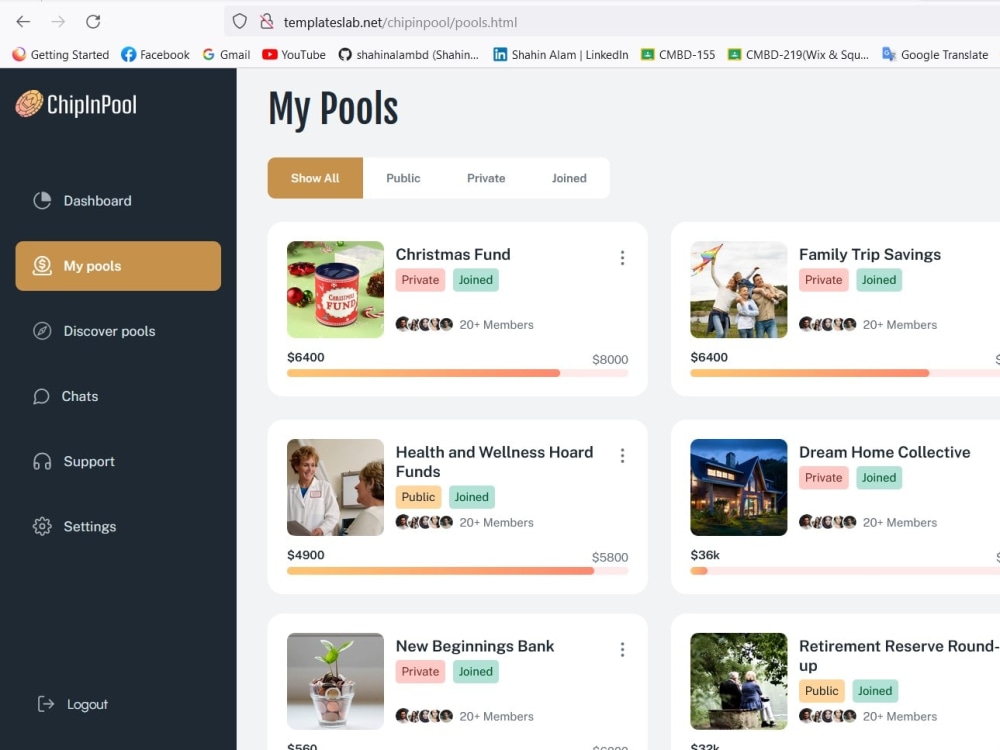This screenshot has width=1000, height=750.
Task: Select the Private filter tab
Action: (x=486, y=178)
